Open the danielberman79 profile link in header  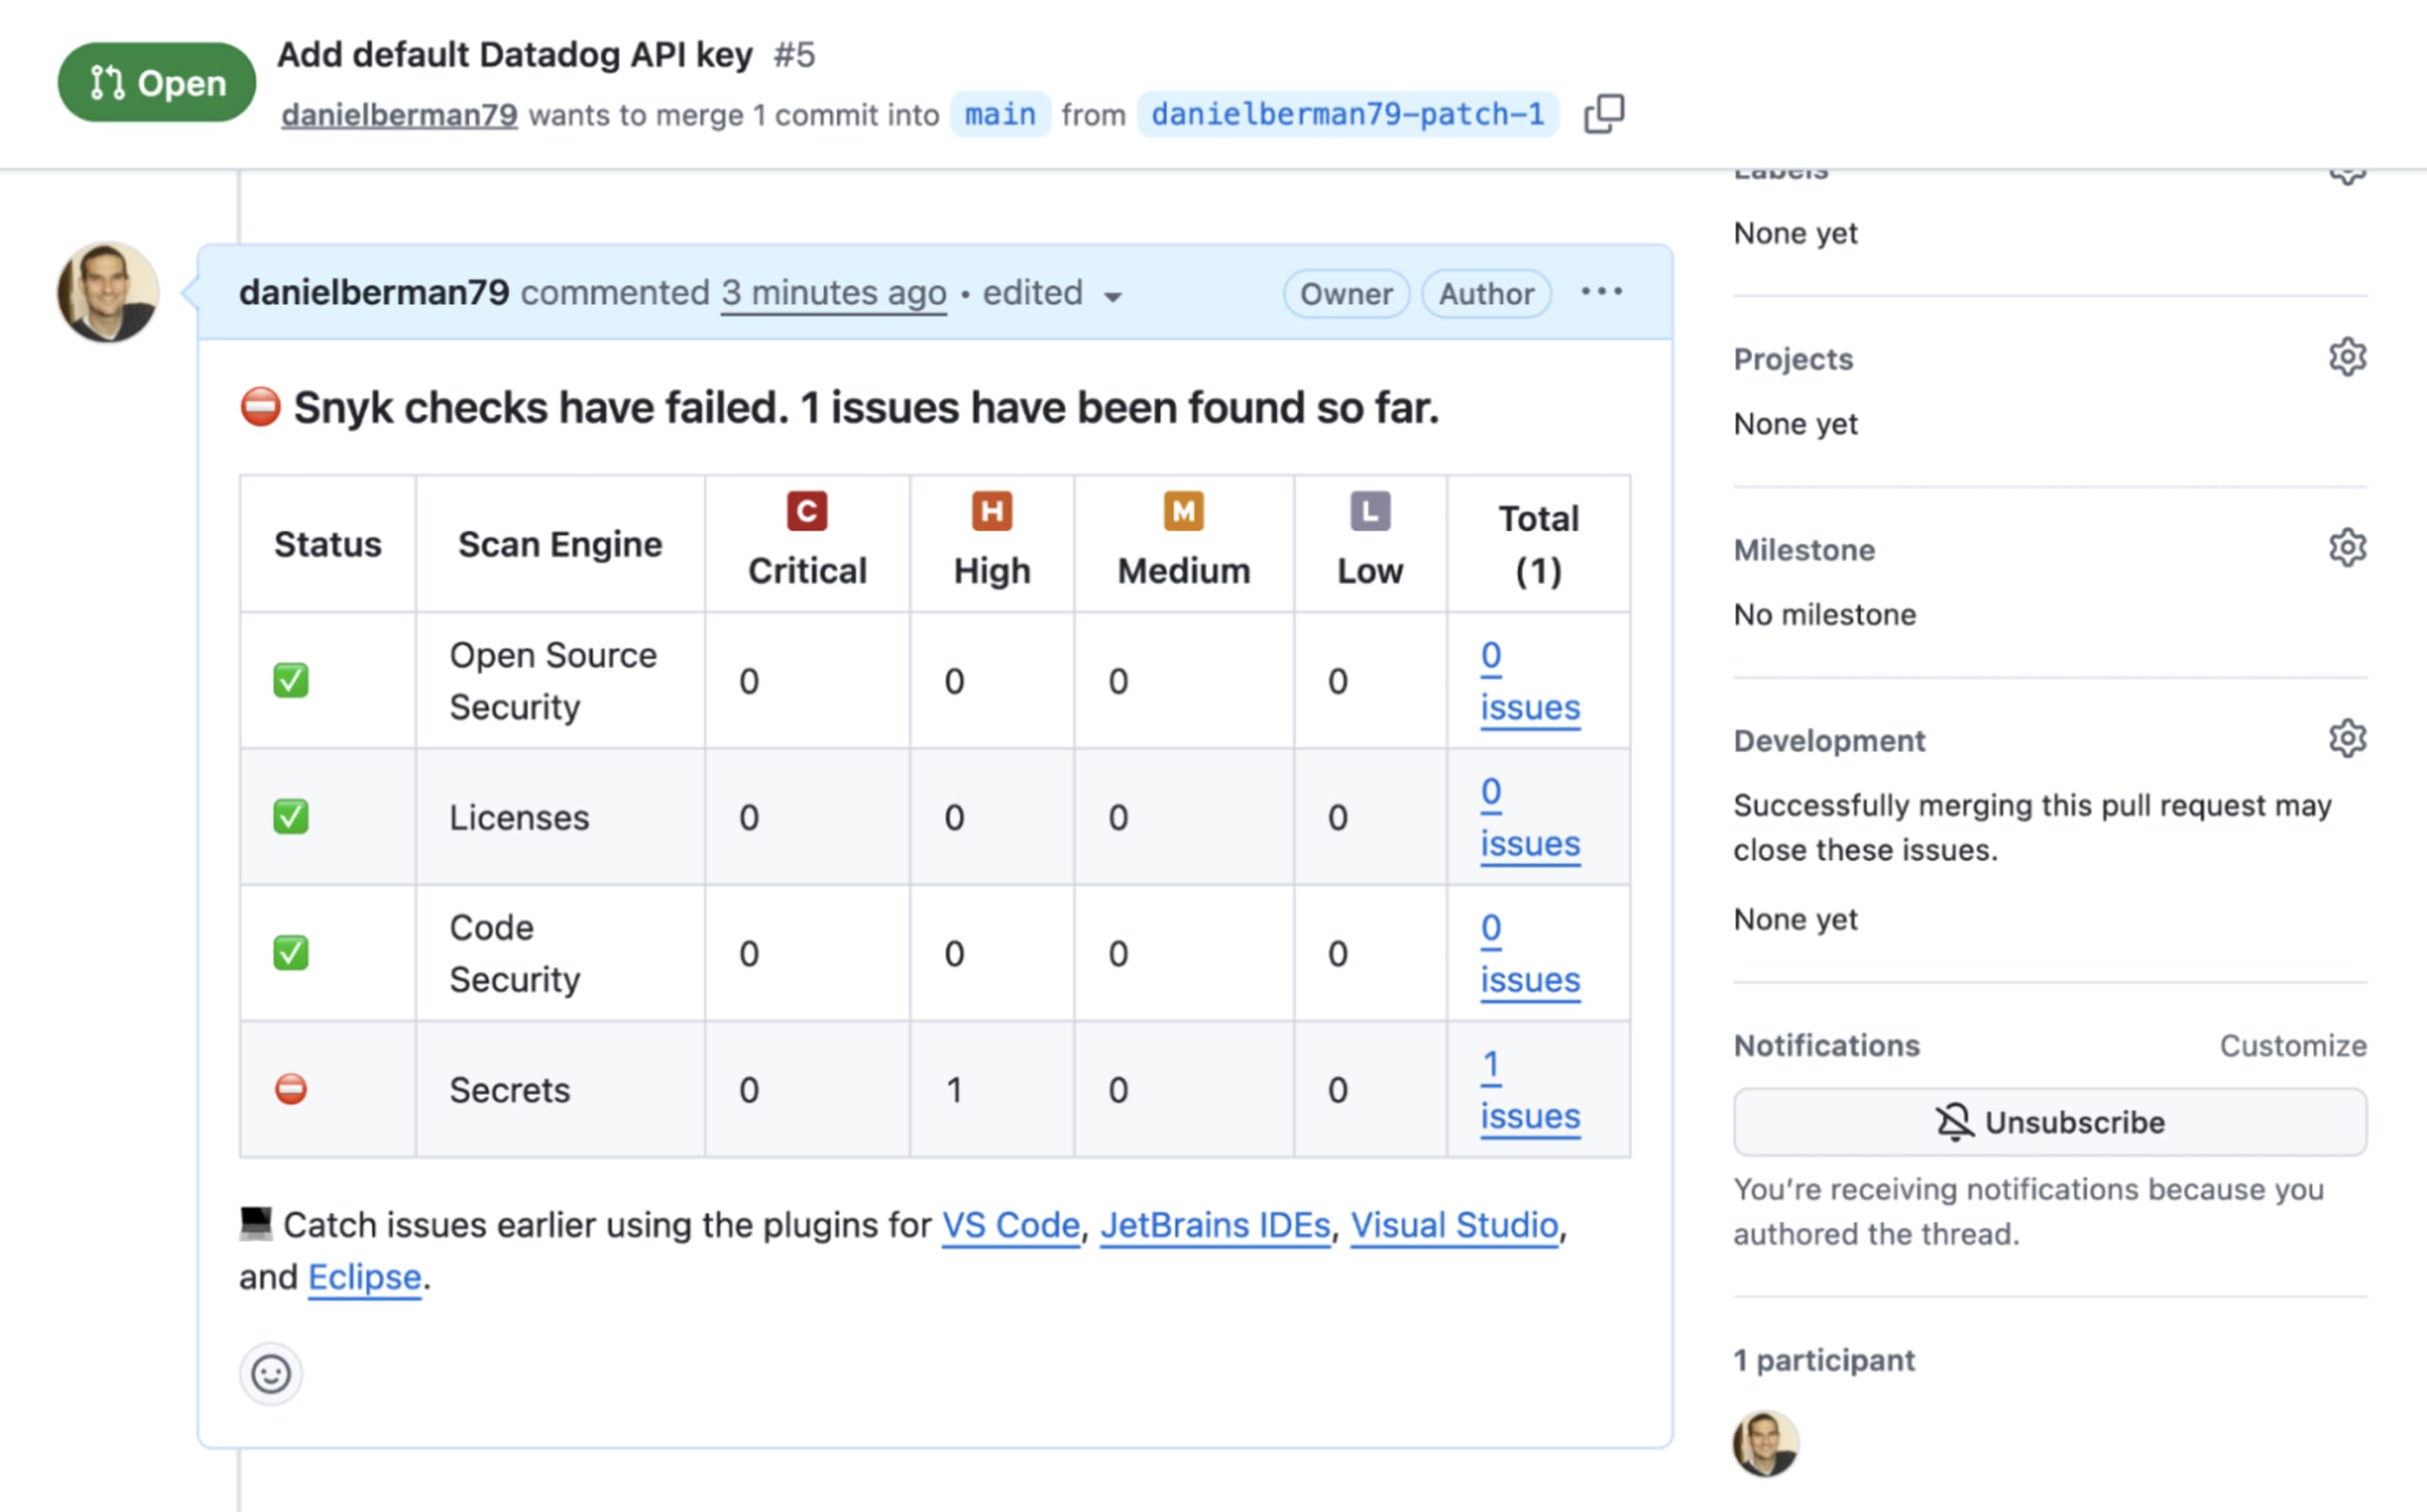coord(399,115)
